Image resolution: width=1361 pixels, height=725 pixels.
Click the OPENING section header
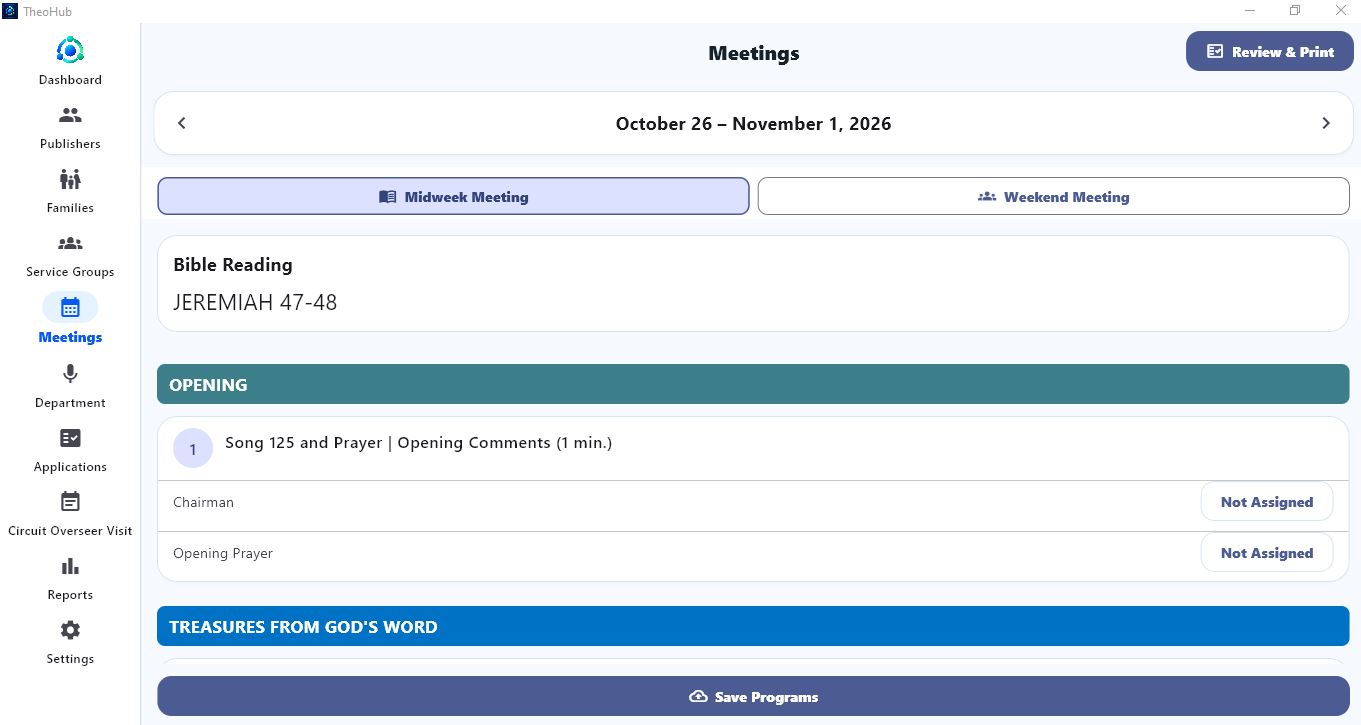coord(753,384)
